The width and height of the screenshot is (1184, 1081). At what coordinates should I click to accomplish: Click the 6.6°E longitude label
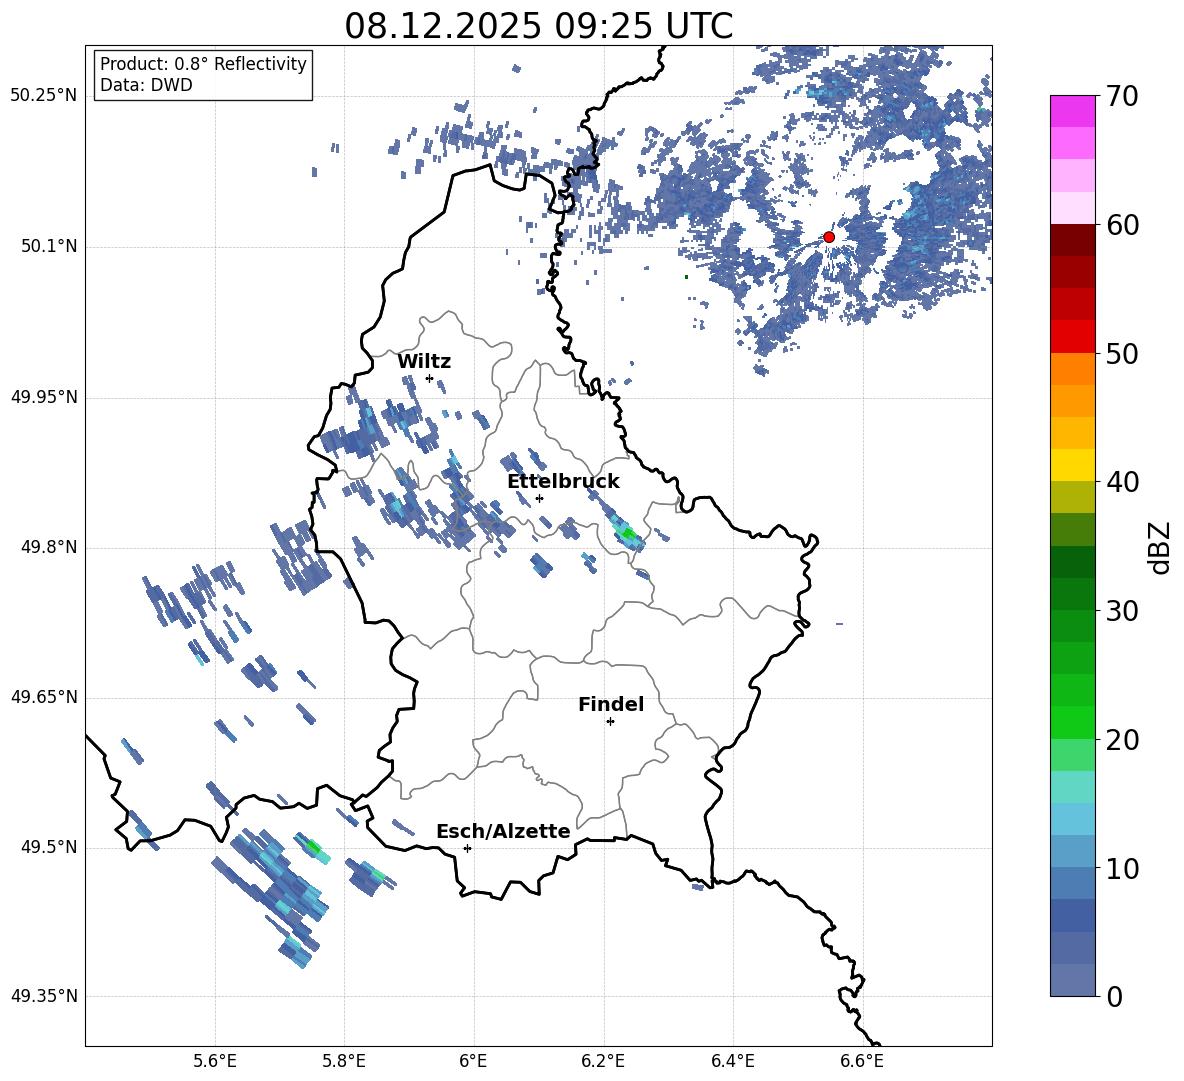click(862, 1061)
